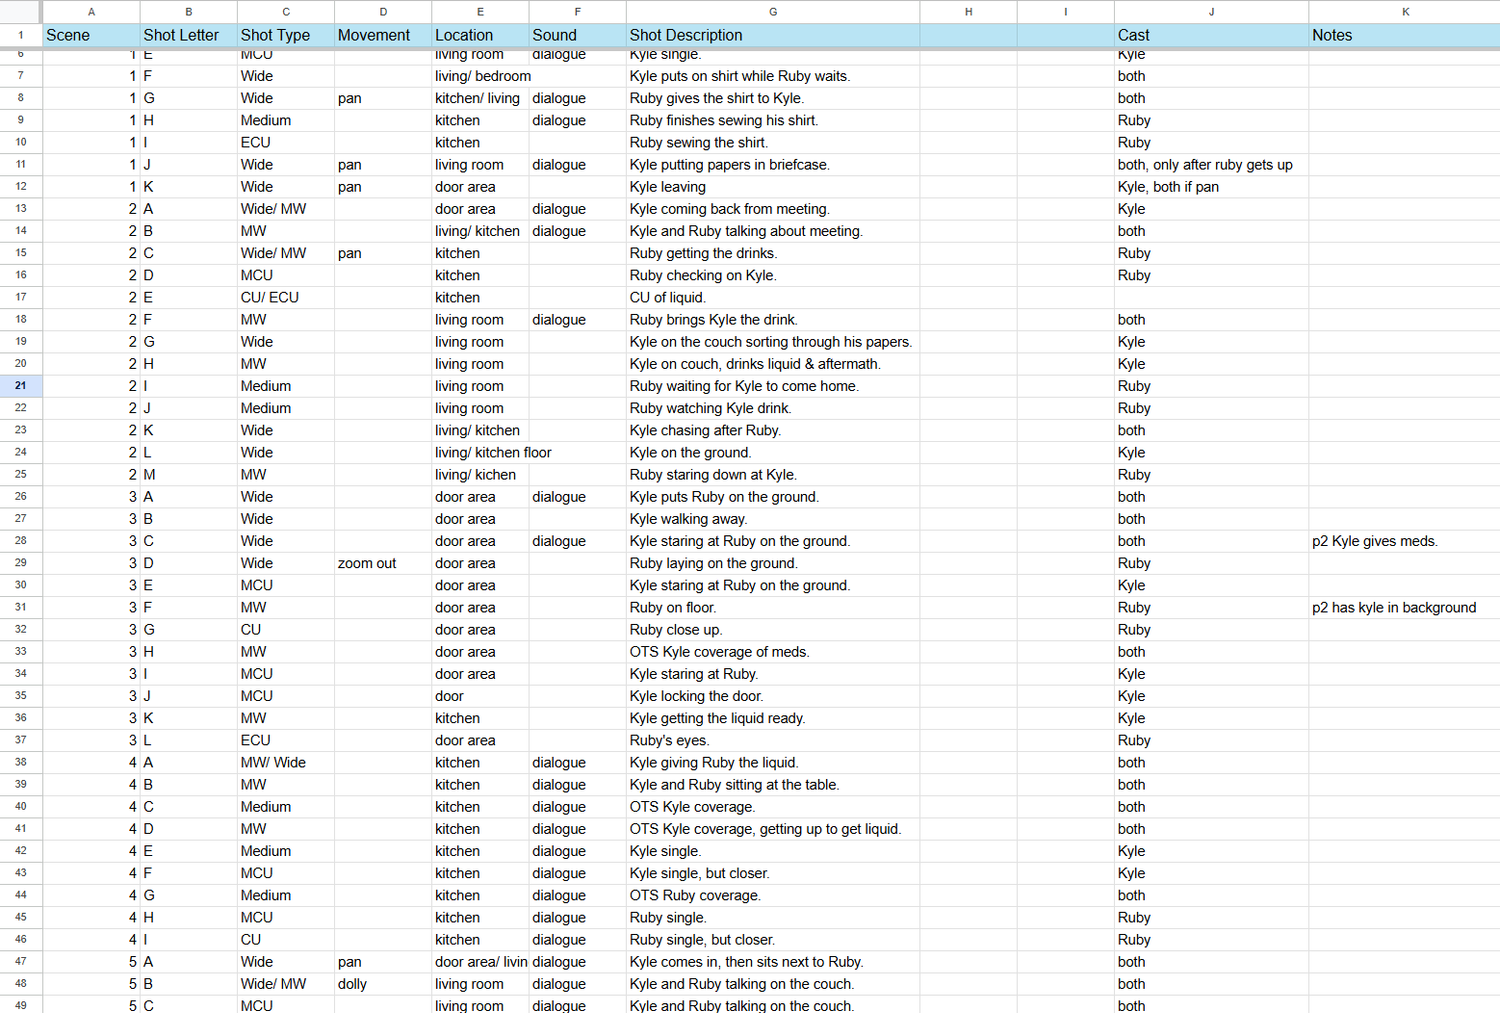The height and width of the screenshot is (1013, 1500).
Task: Select cell 'Ruby single, but closer.'
Action: point(772,940)
